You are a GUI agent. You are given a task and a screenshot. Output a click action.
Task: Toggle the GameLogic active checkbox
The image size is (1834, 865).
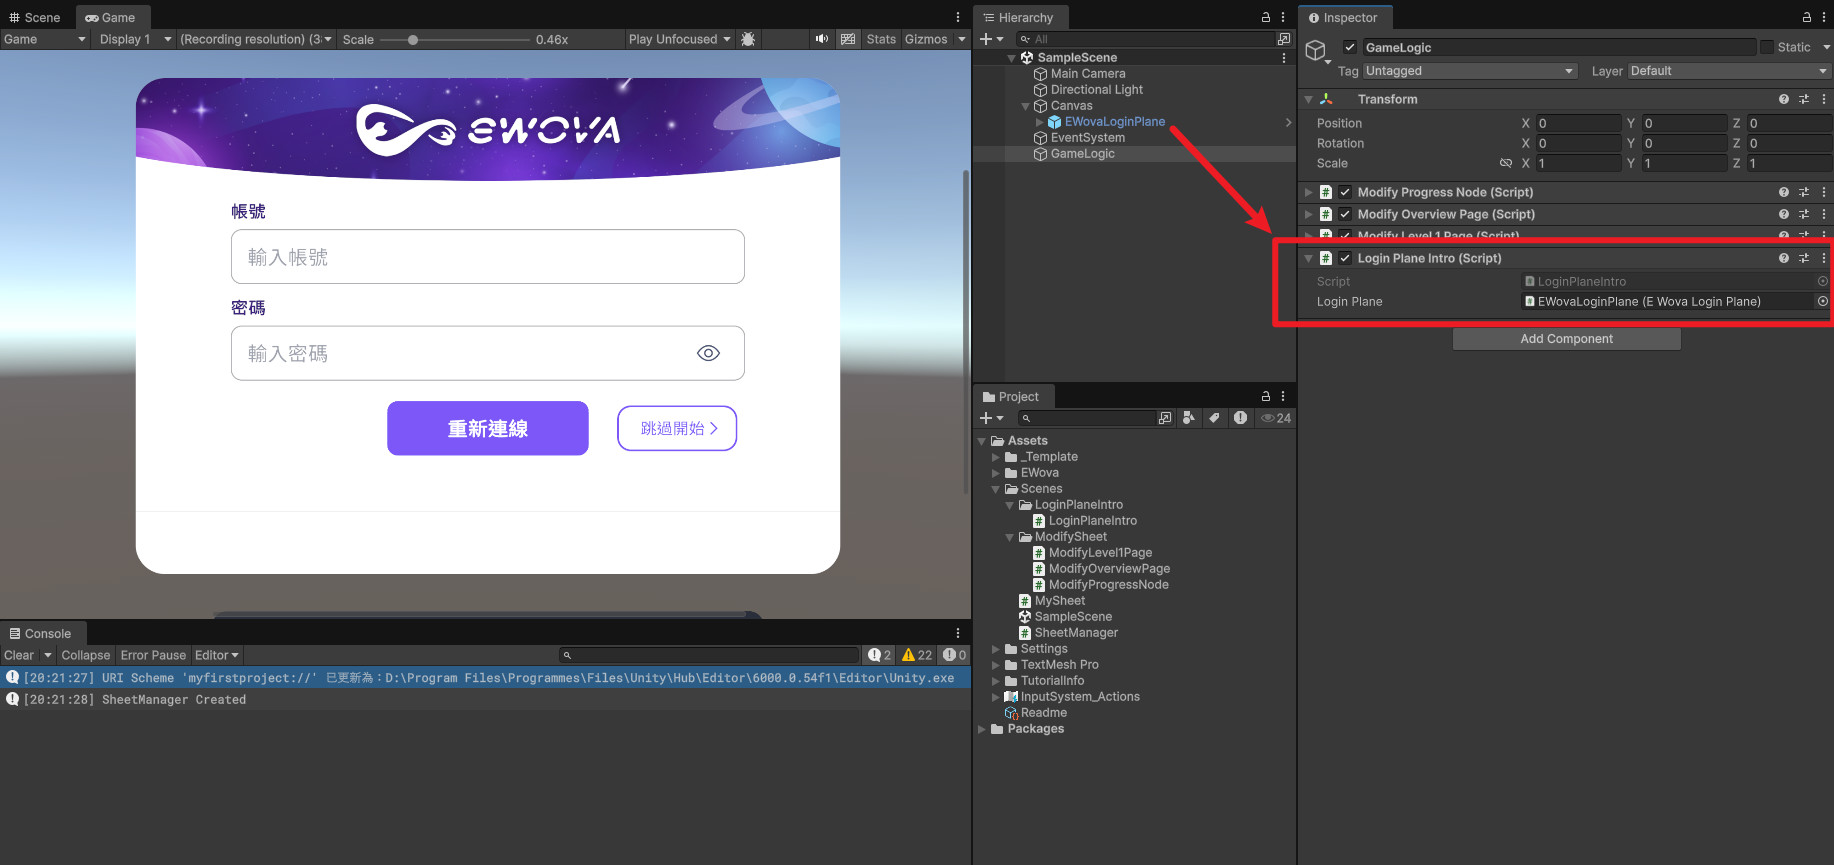point(1350,47)
